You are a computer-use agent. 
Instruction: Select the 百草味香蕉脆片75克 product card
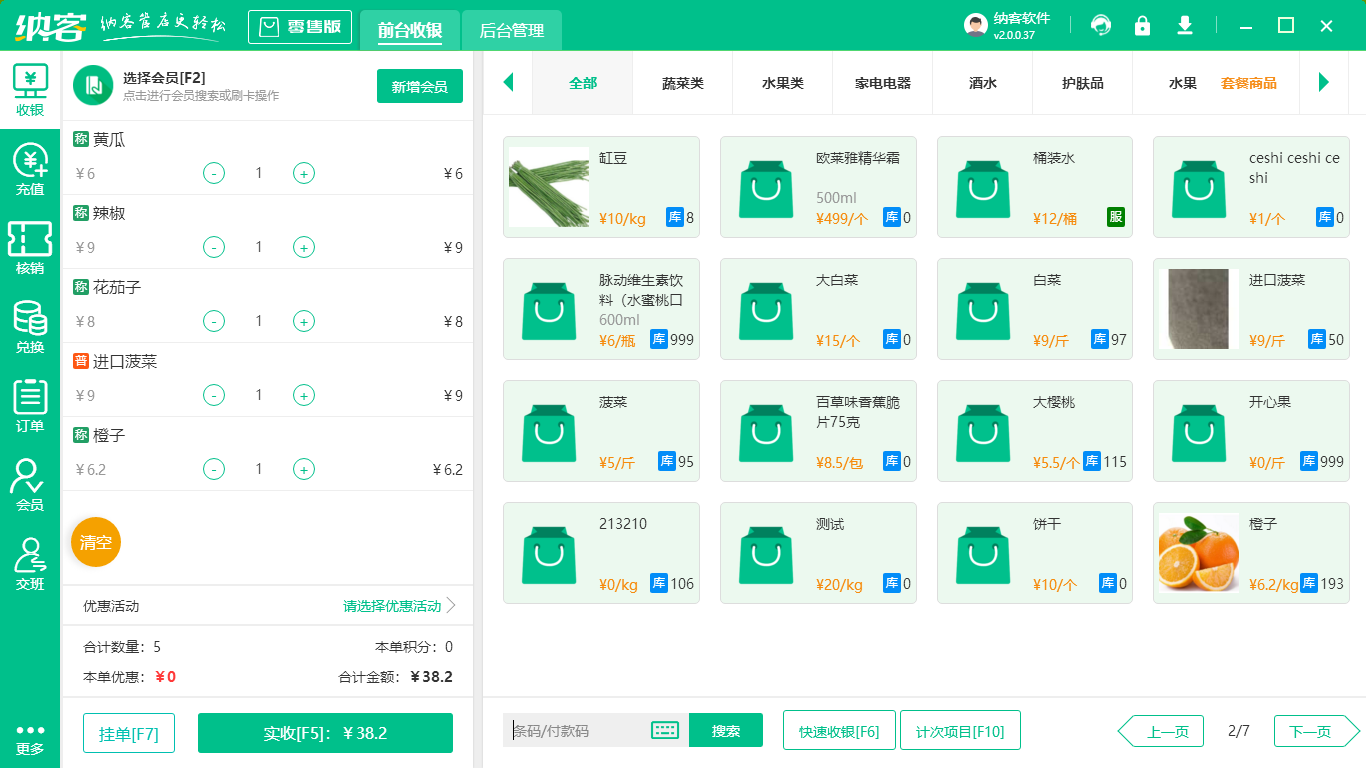(818, 431)
